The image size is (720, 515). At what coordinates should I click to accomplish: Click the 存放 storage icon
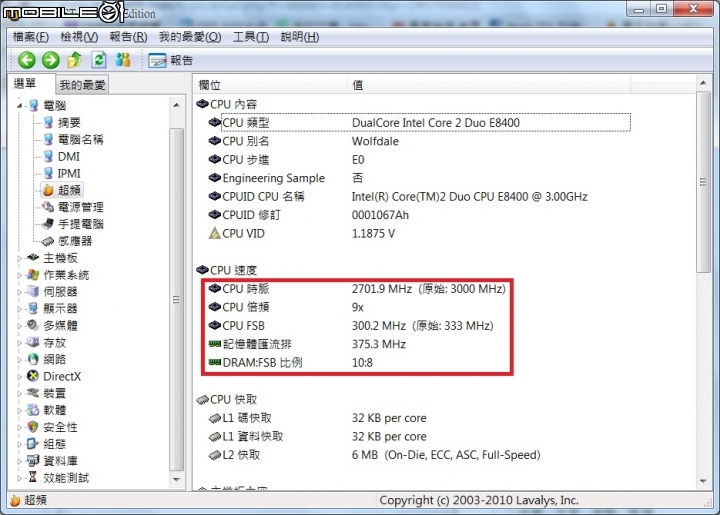tap(33, 342)
